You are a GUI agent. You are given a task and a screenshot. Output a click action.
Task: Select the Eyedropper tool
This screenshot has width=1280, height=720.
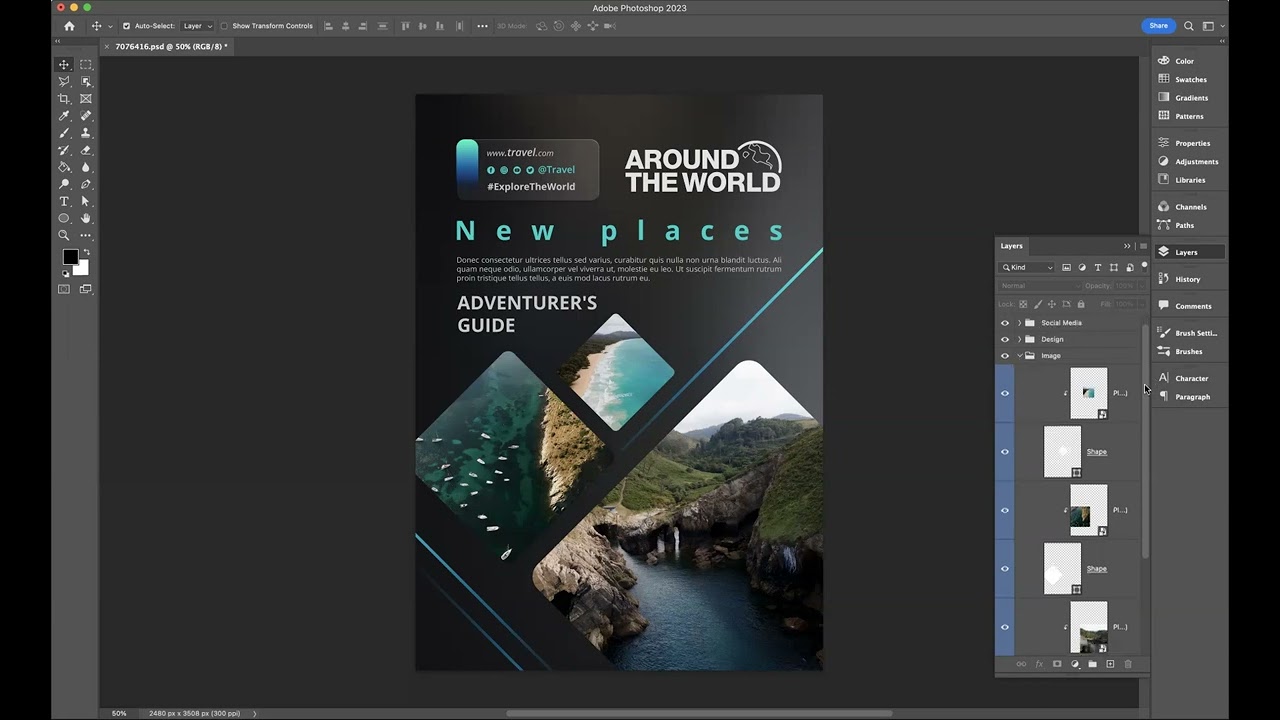64,116
